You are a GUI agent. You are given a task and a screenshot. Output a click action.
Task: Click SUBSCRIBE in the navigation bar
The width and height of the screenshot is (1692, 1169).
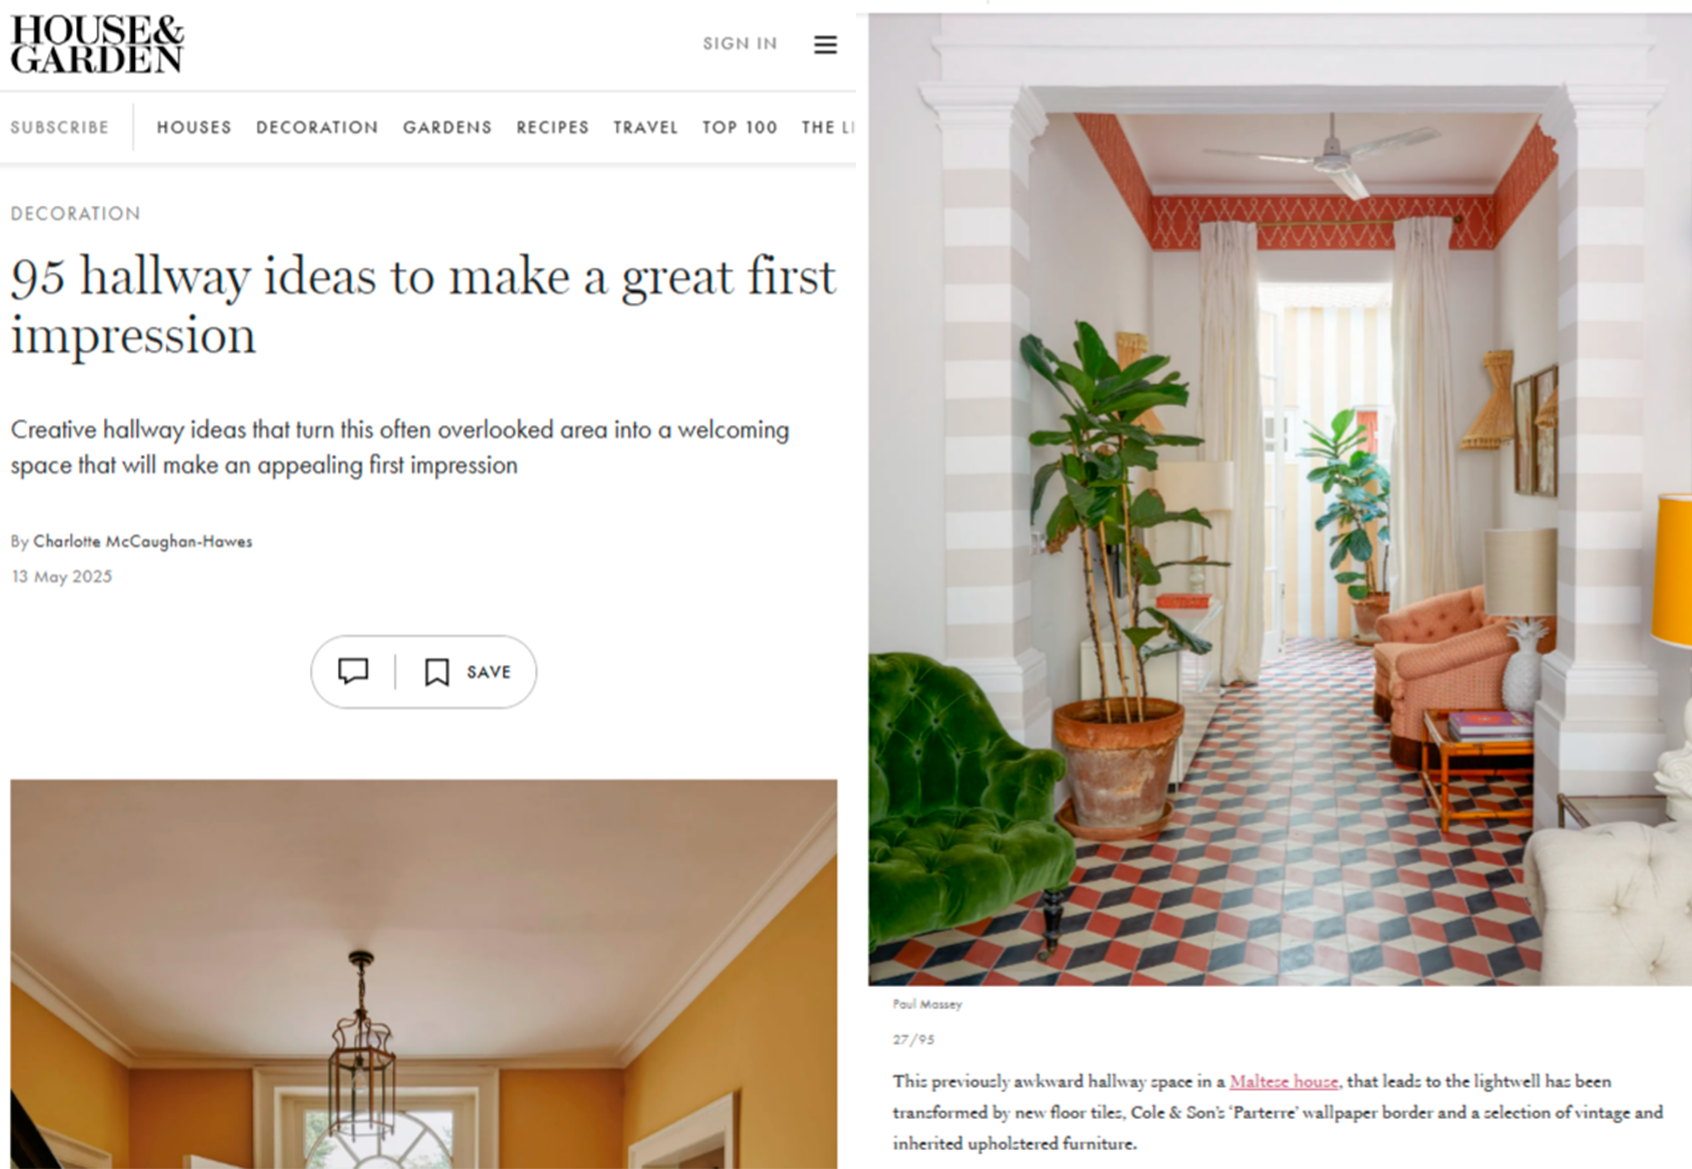(60, 128)
